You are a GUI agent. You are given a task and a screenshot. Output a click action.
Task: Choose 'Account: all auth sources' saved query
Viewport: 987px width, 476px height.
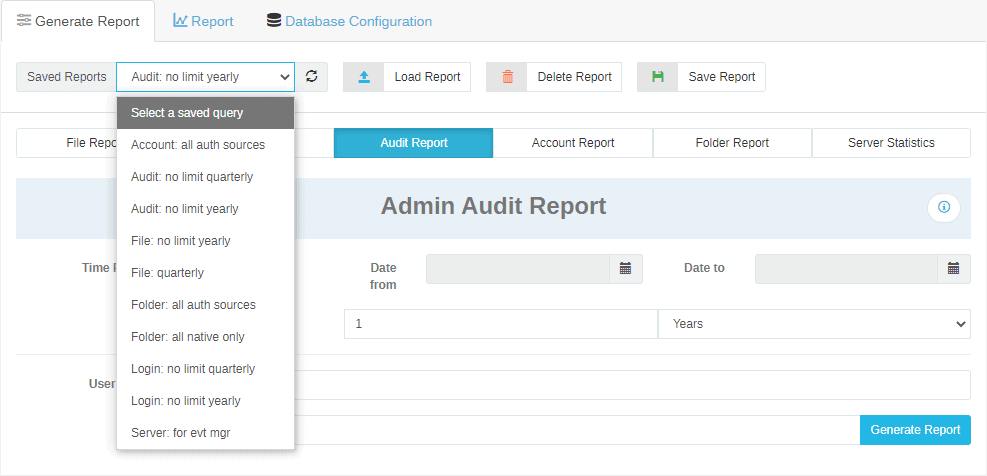[x=198, y=145]
